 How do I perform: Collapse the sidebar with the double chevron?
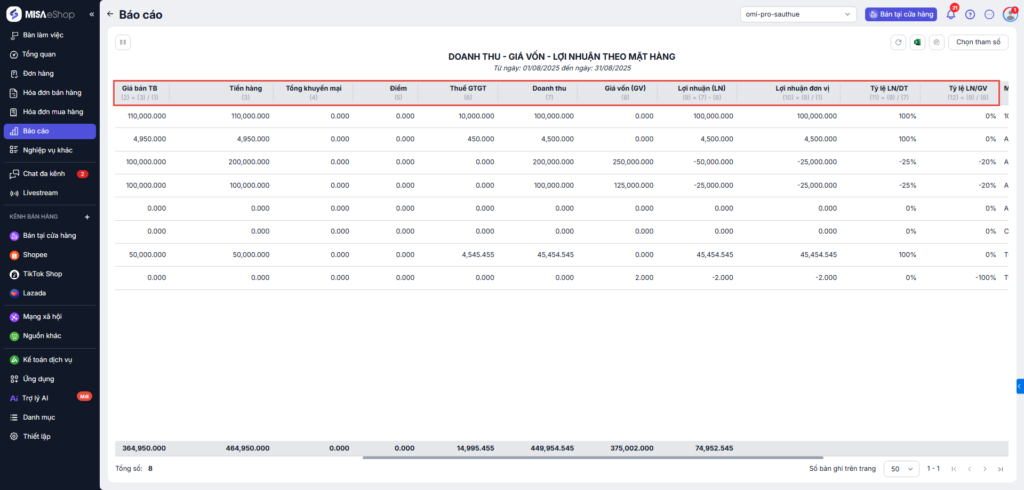[92, 15]
